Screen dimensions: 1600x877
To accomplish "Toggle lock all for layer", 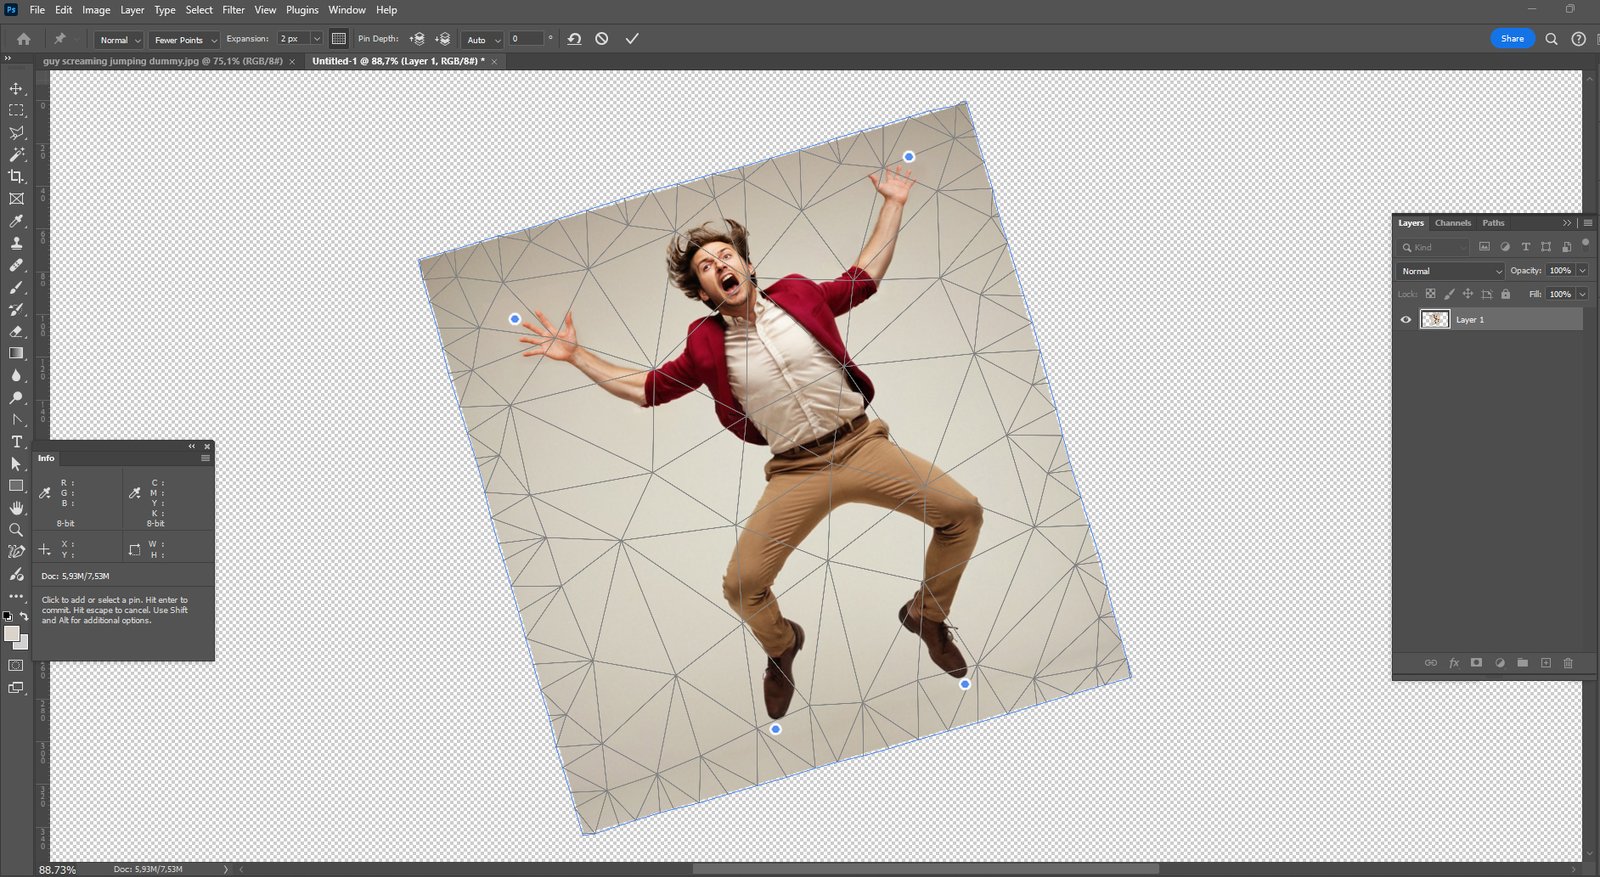I will (x=1506, y=294).
